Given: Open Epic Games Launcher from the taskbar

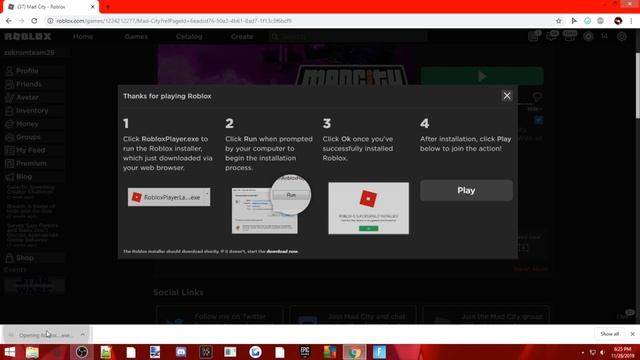Looking at the screenshot, I should [x=305, y=352].
